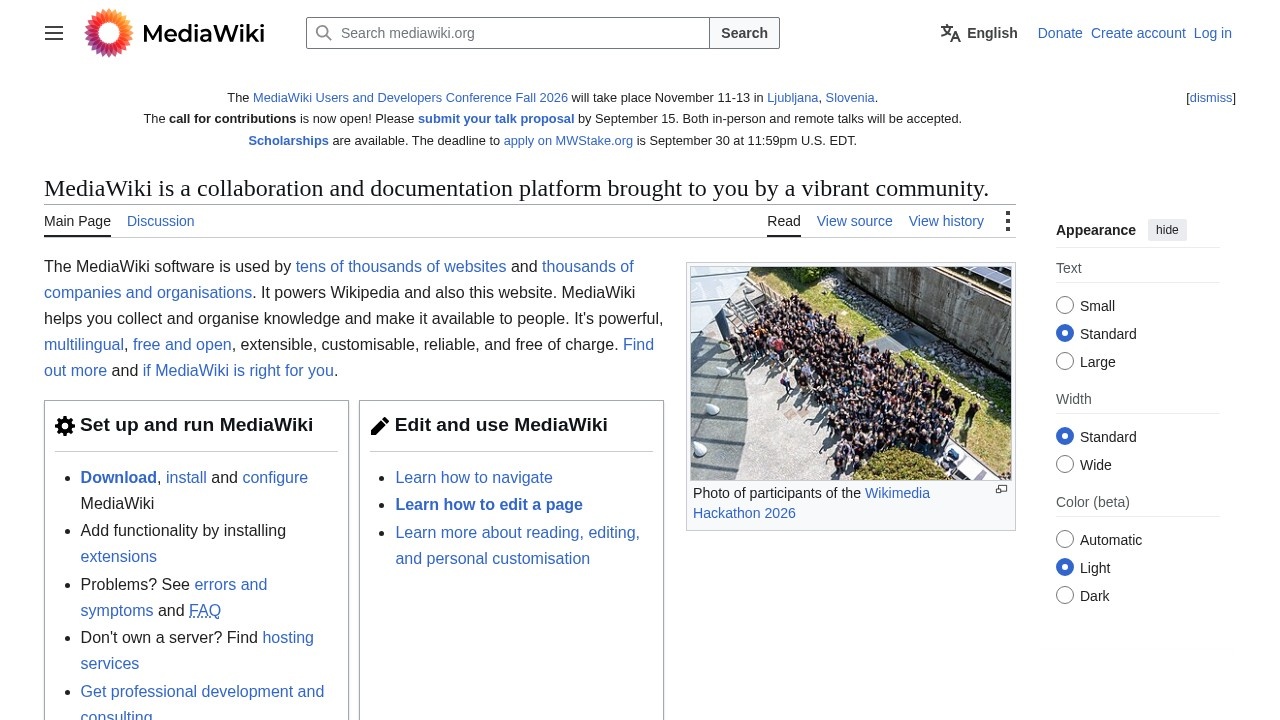Open Get professional development and consulting link
Screen dimensions: 1280x720
coord(202,704)
